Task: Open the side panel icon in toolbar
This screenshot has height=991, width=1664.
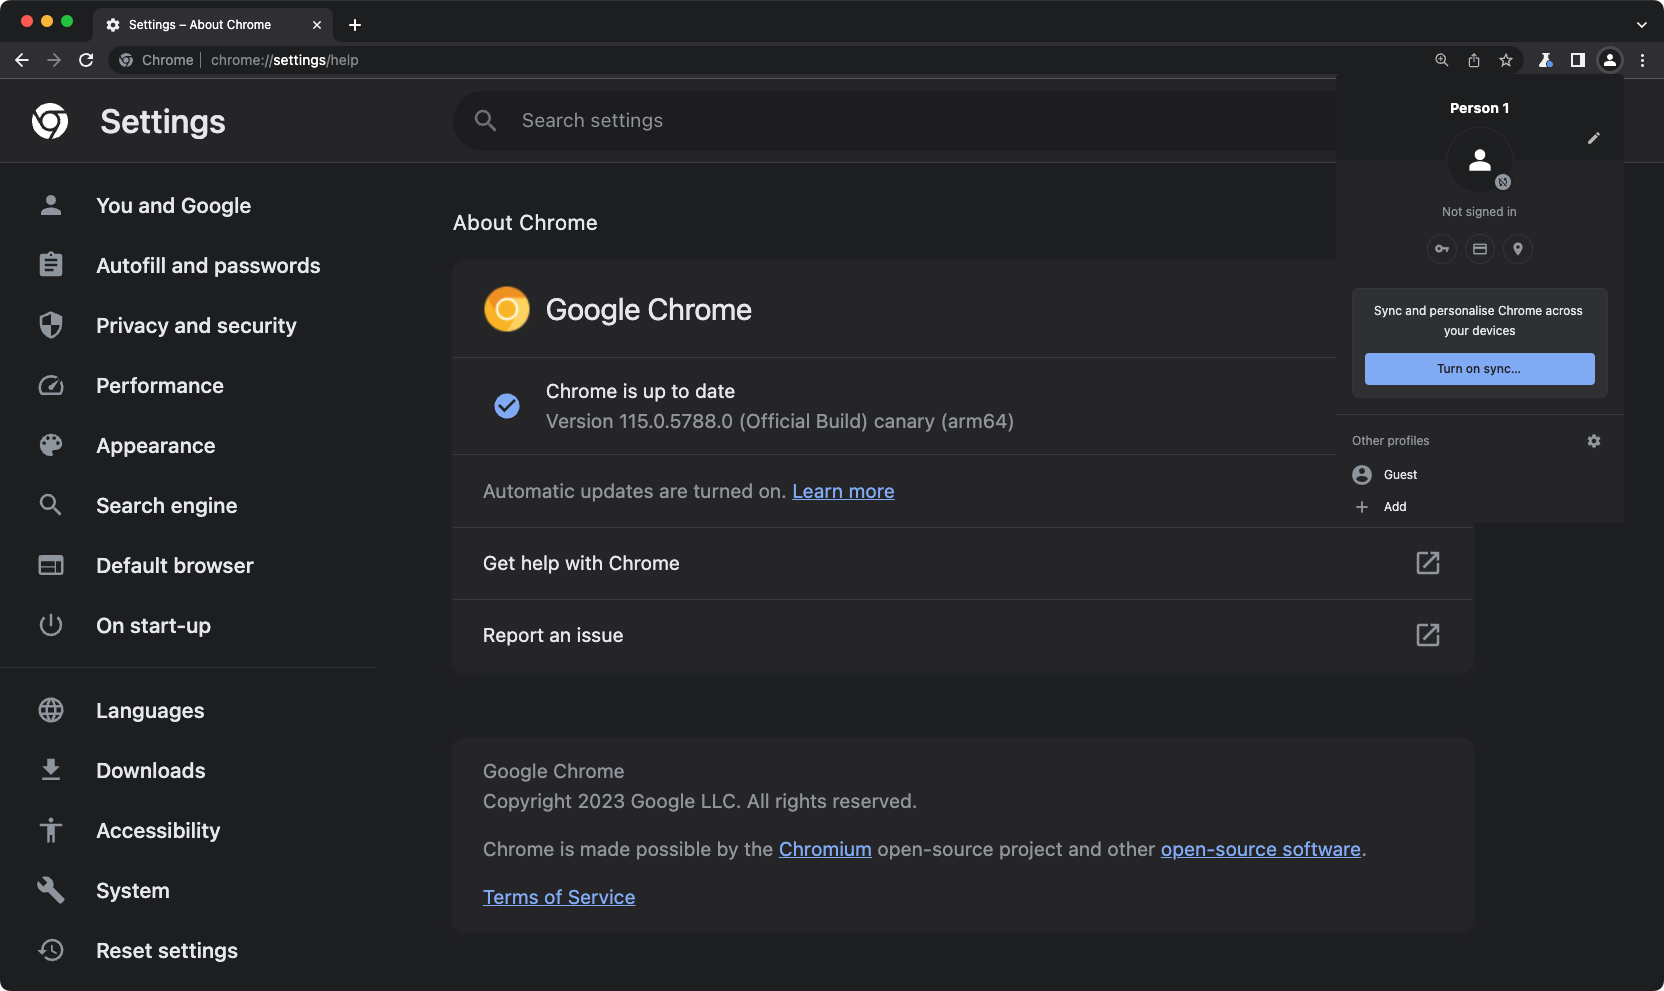Action: [x=1577, y=60]
